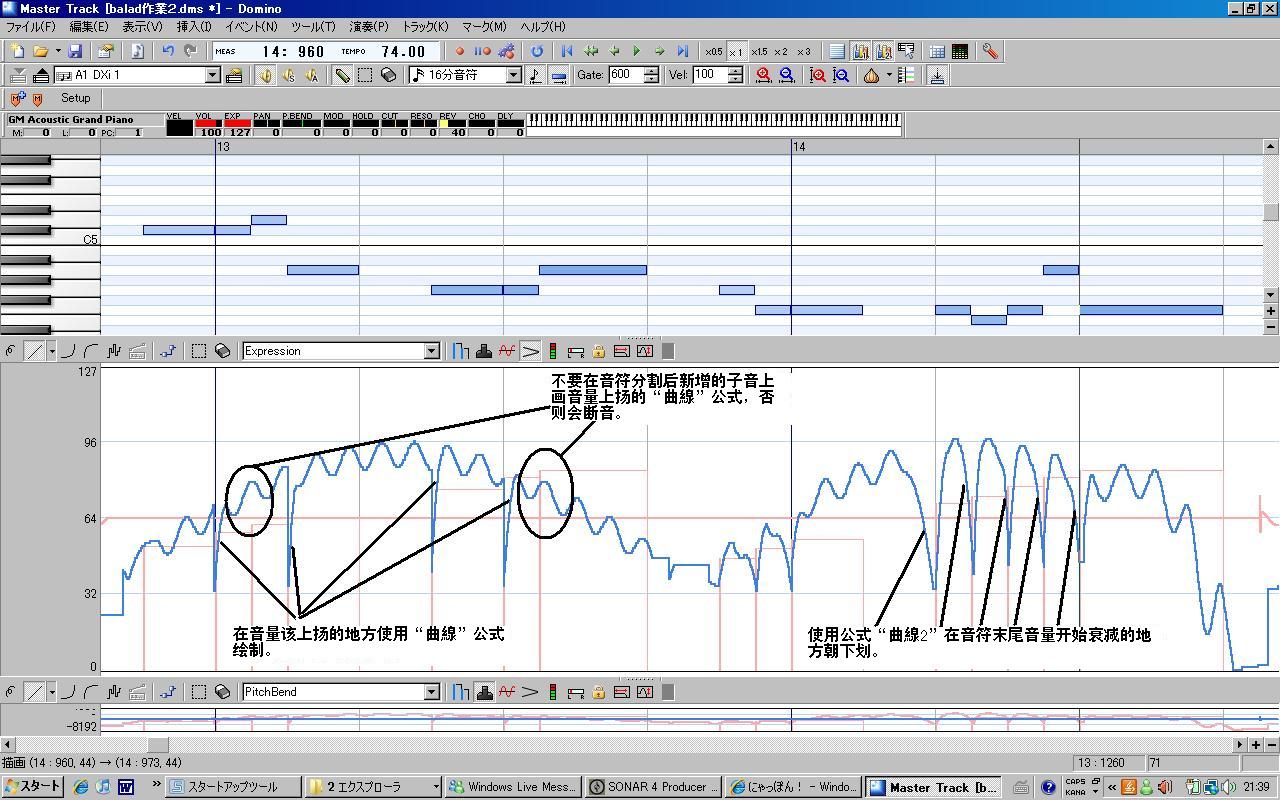The height and width of the screenshot is (800, 1280).
Task: Toggle the x2 playback speed button
Action: 781,52
